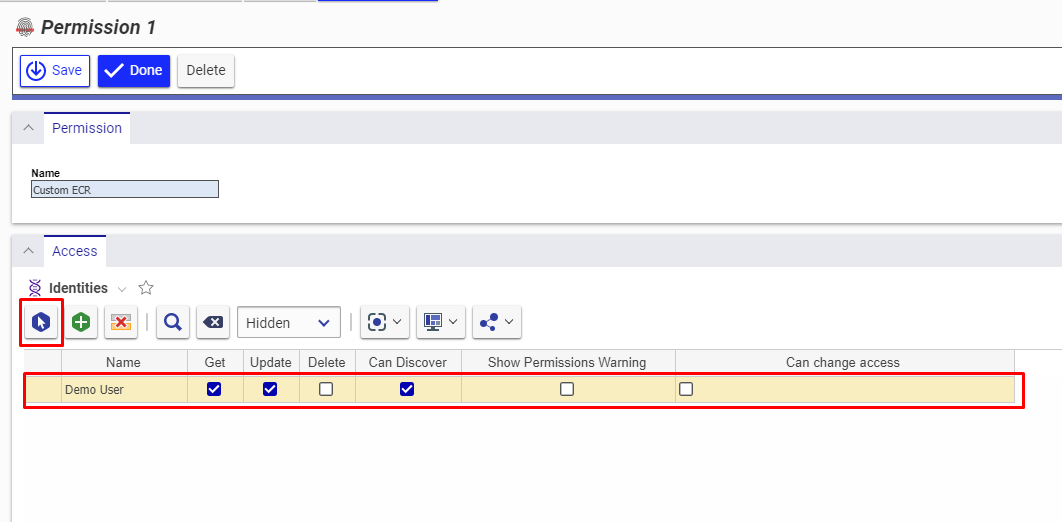This screenshot has height=522, width=1062.
Task: Select the Access tab
Action: pos(75,251)
